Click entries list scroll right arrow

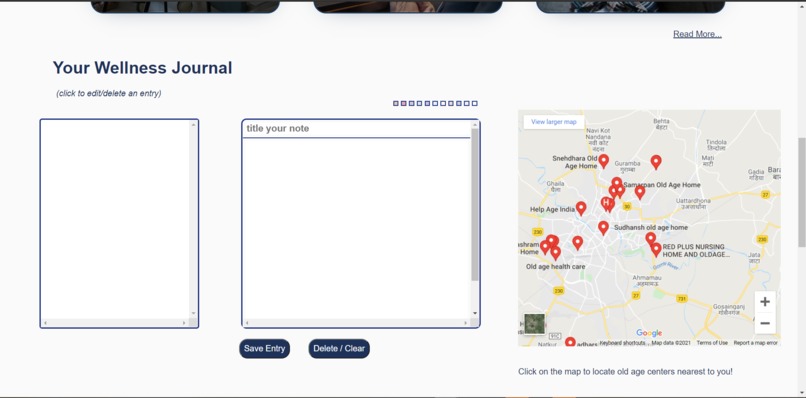(184, 323)
